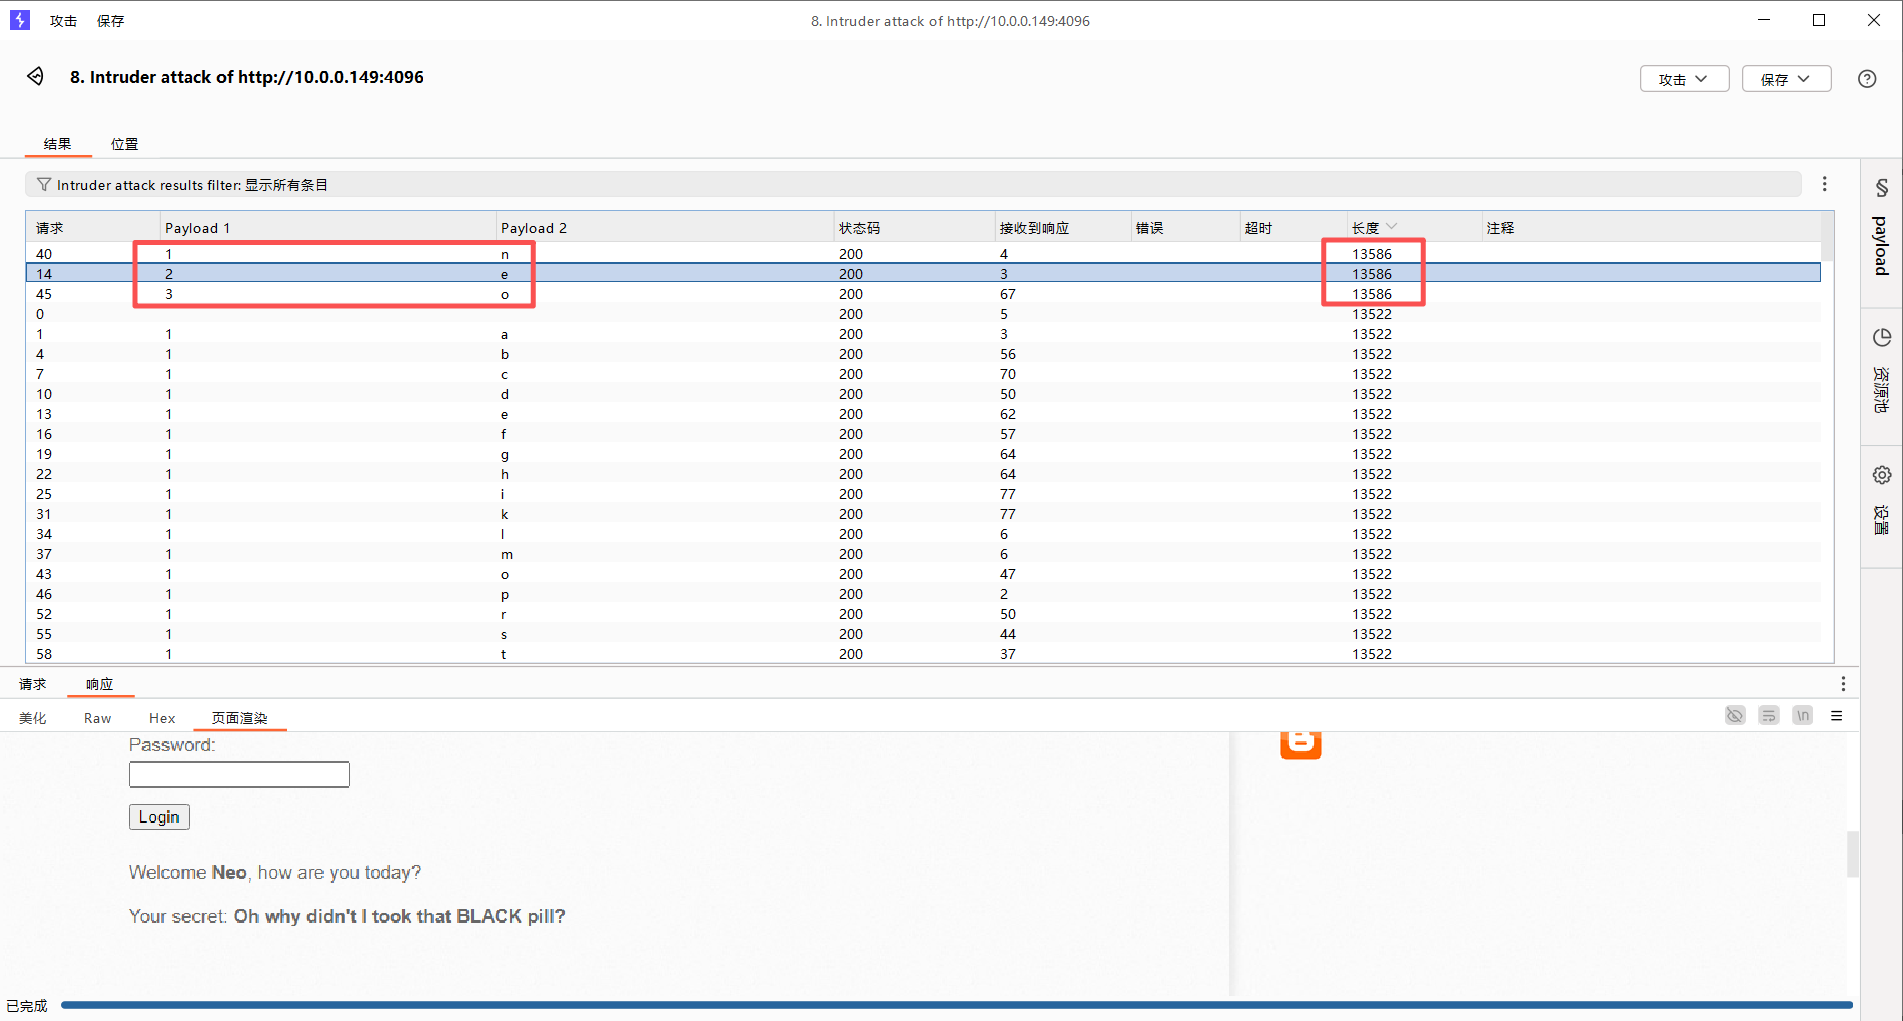Open the payload vertical side tab label

tap(1882, 246)
